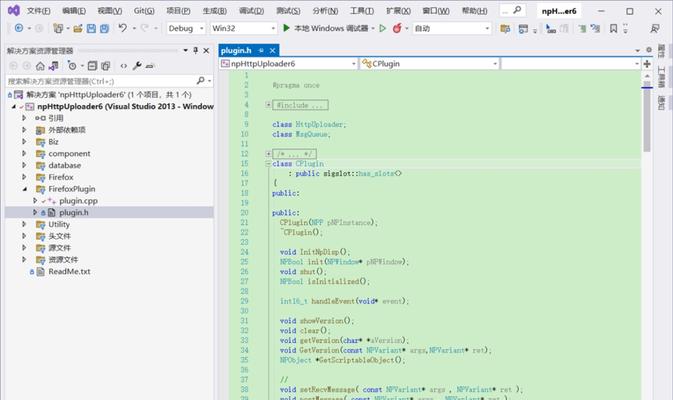Open the 编辑(E) menu
The width and height of the screenshot is (673, 400).
(73, 11)
